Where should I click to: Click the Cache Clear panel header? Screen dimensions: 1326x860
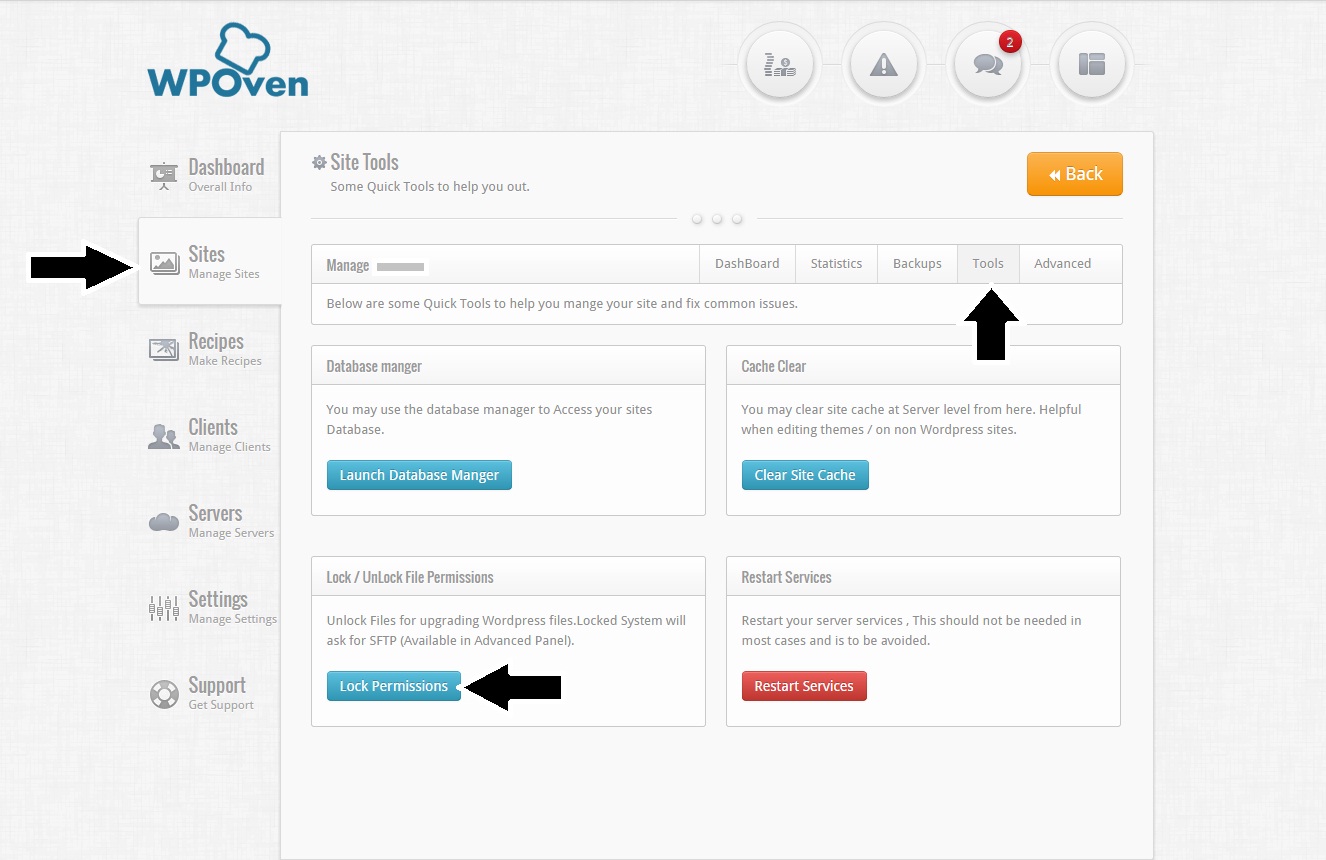click(923, 366)
